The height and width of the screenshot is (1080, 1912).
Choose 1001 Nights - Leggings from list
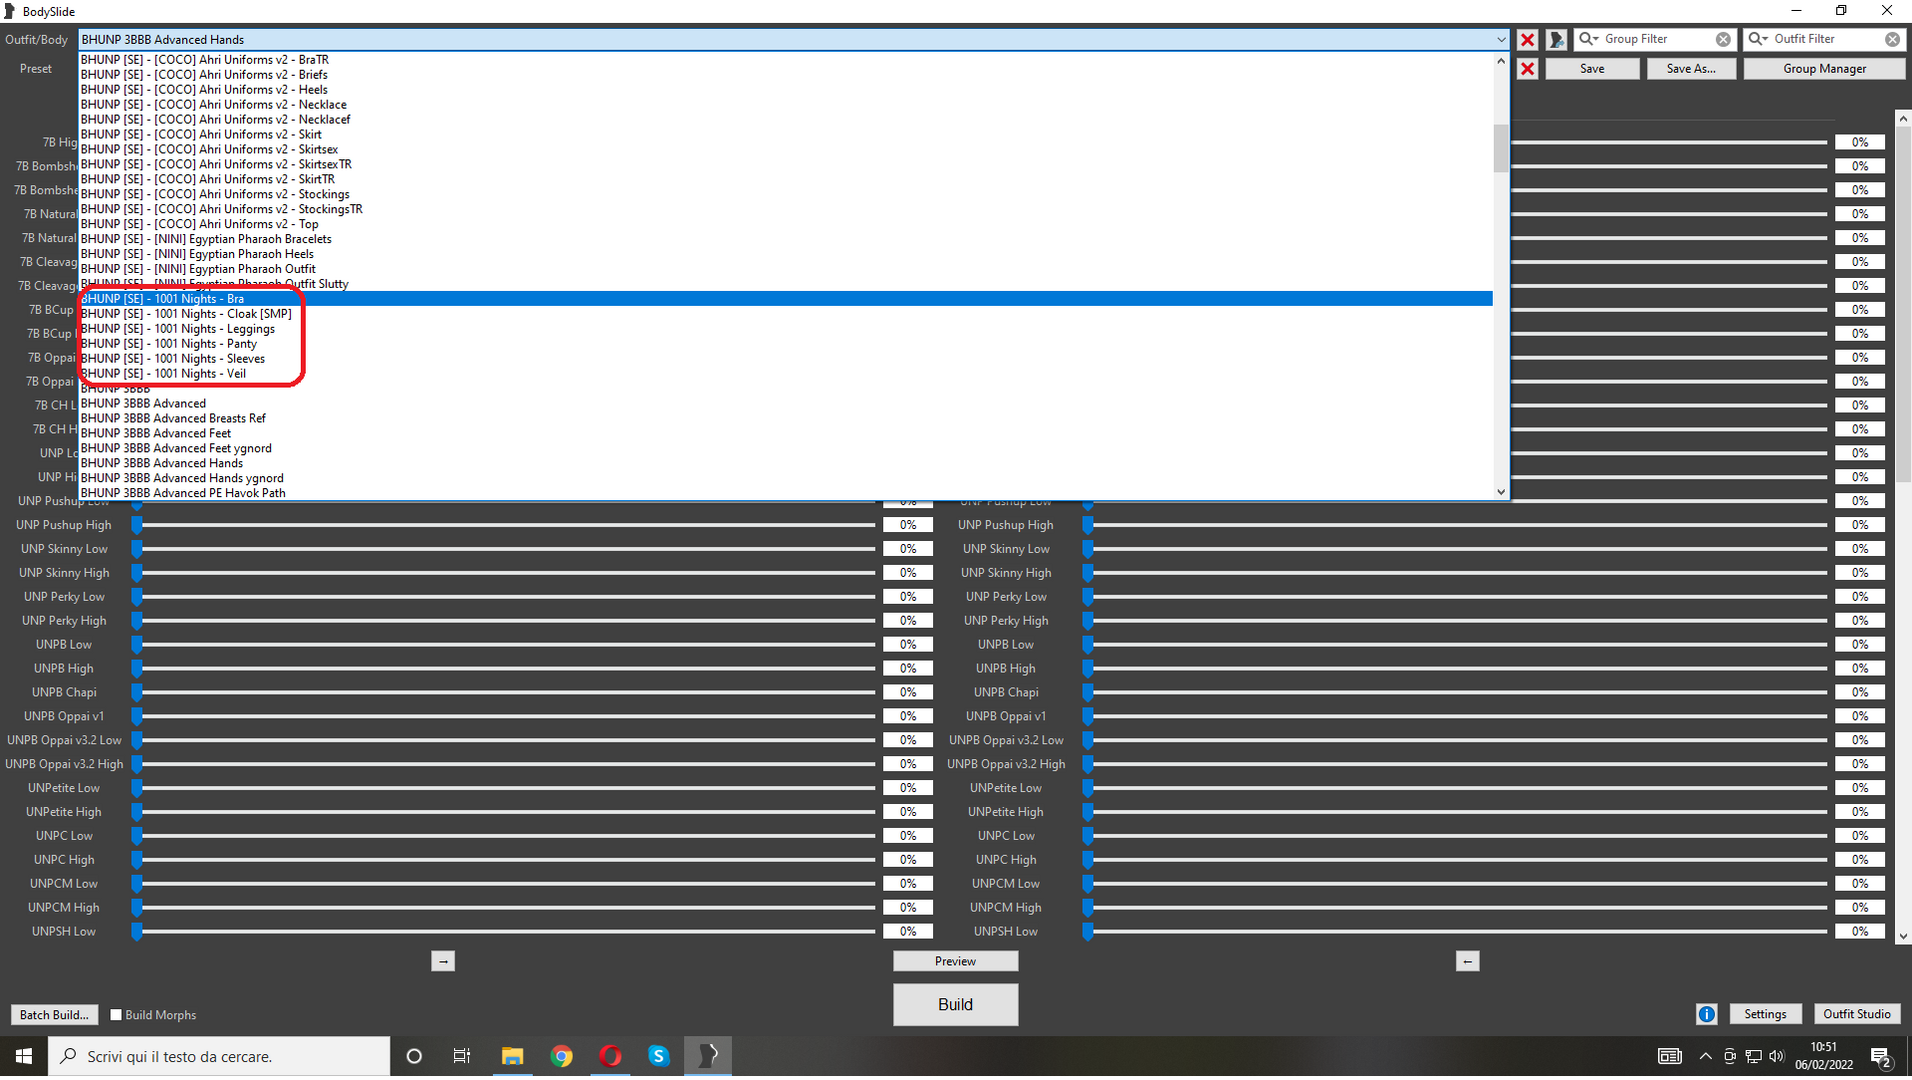point(786,329)
